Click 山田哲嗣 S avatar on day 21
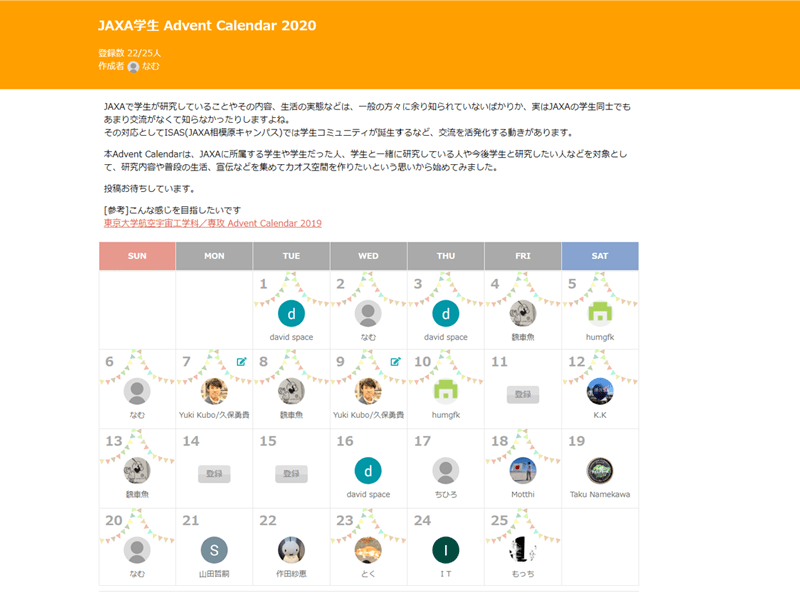Screen dimensions: 800x594 214,550
